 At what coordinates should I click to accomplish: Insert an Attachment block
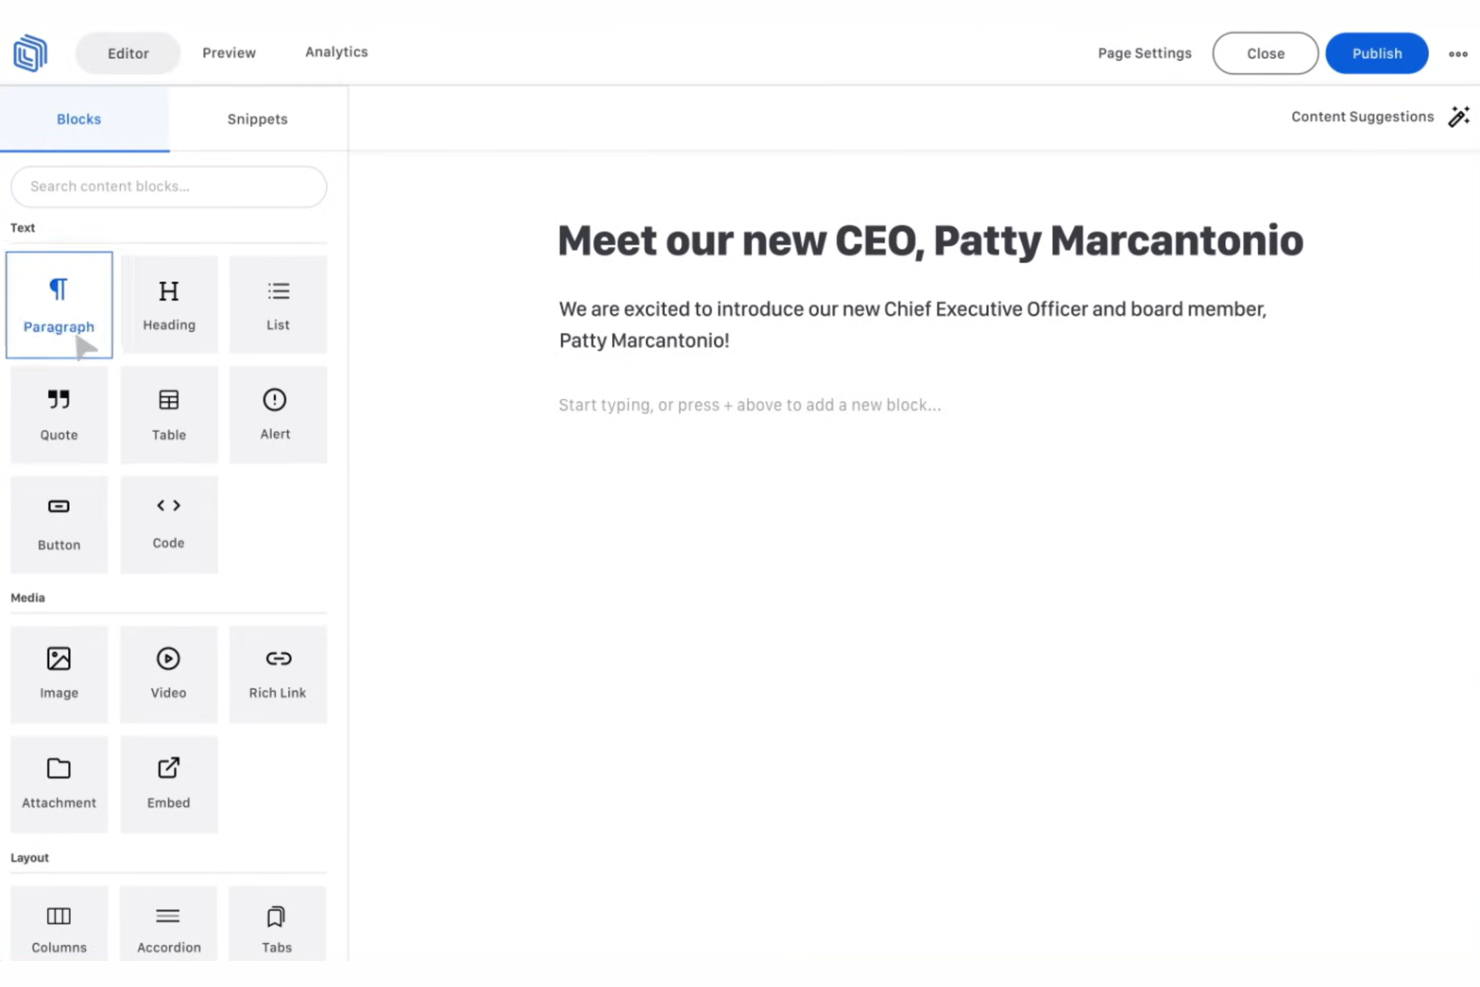point(59,784)
